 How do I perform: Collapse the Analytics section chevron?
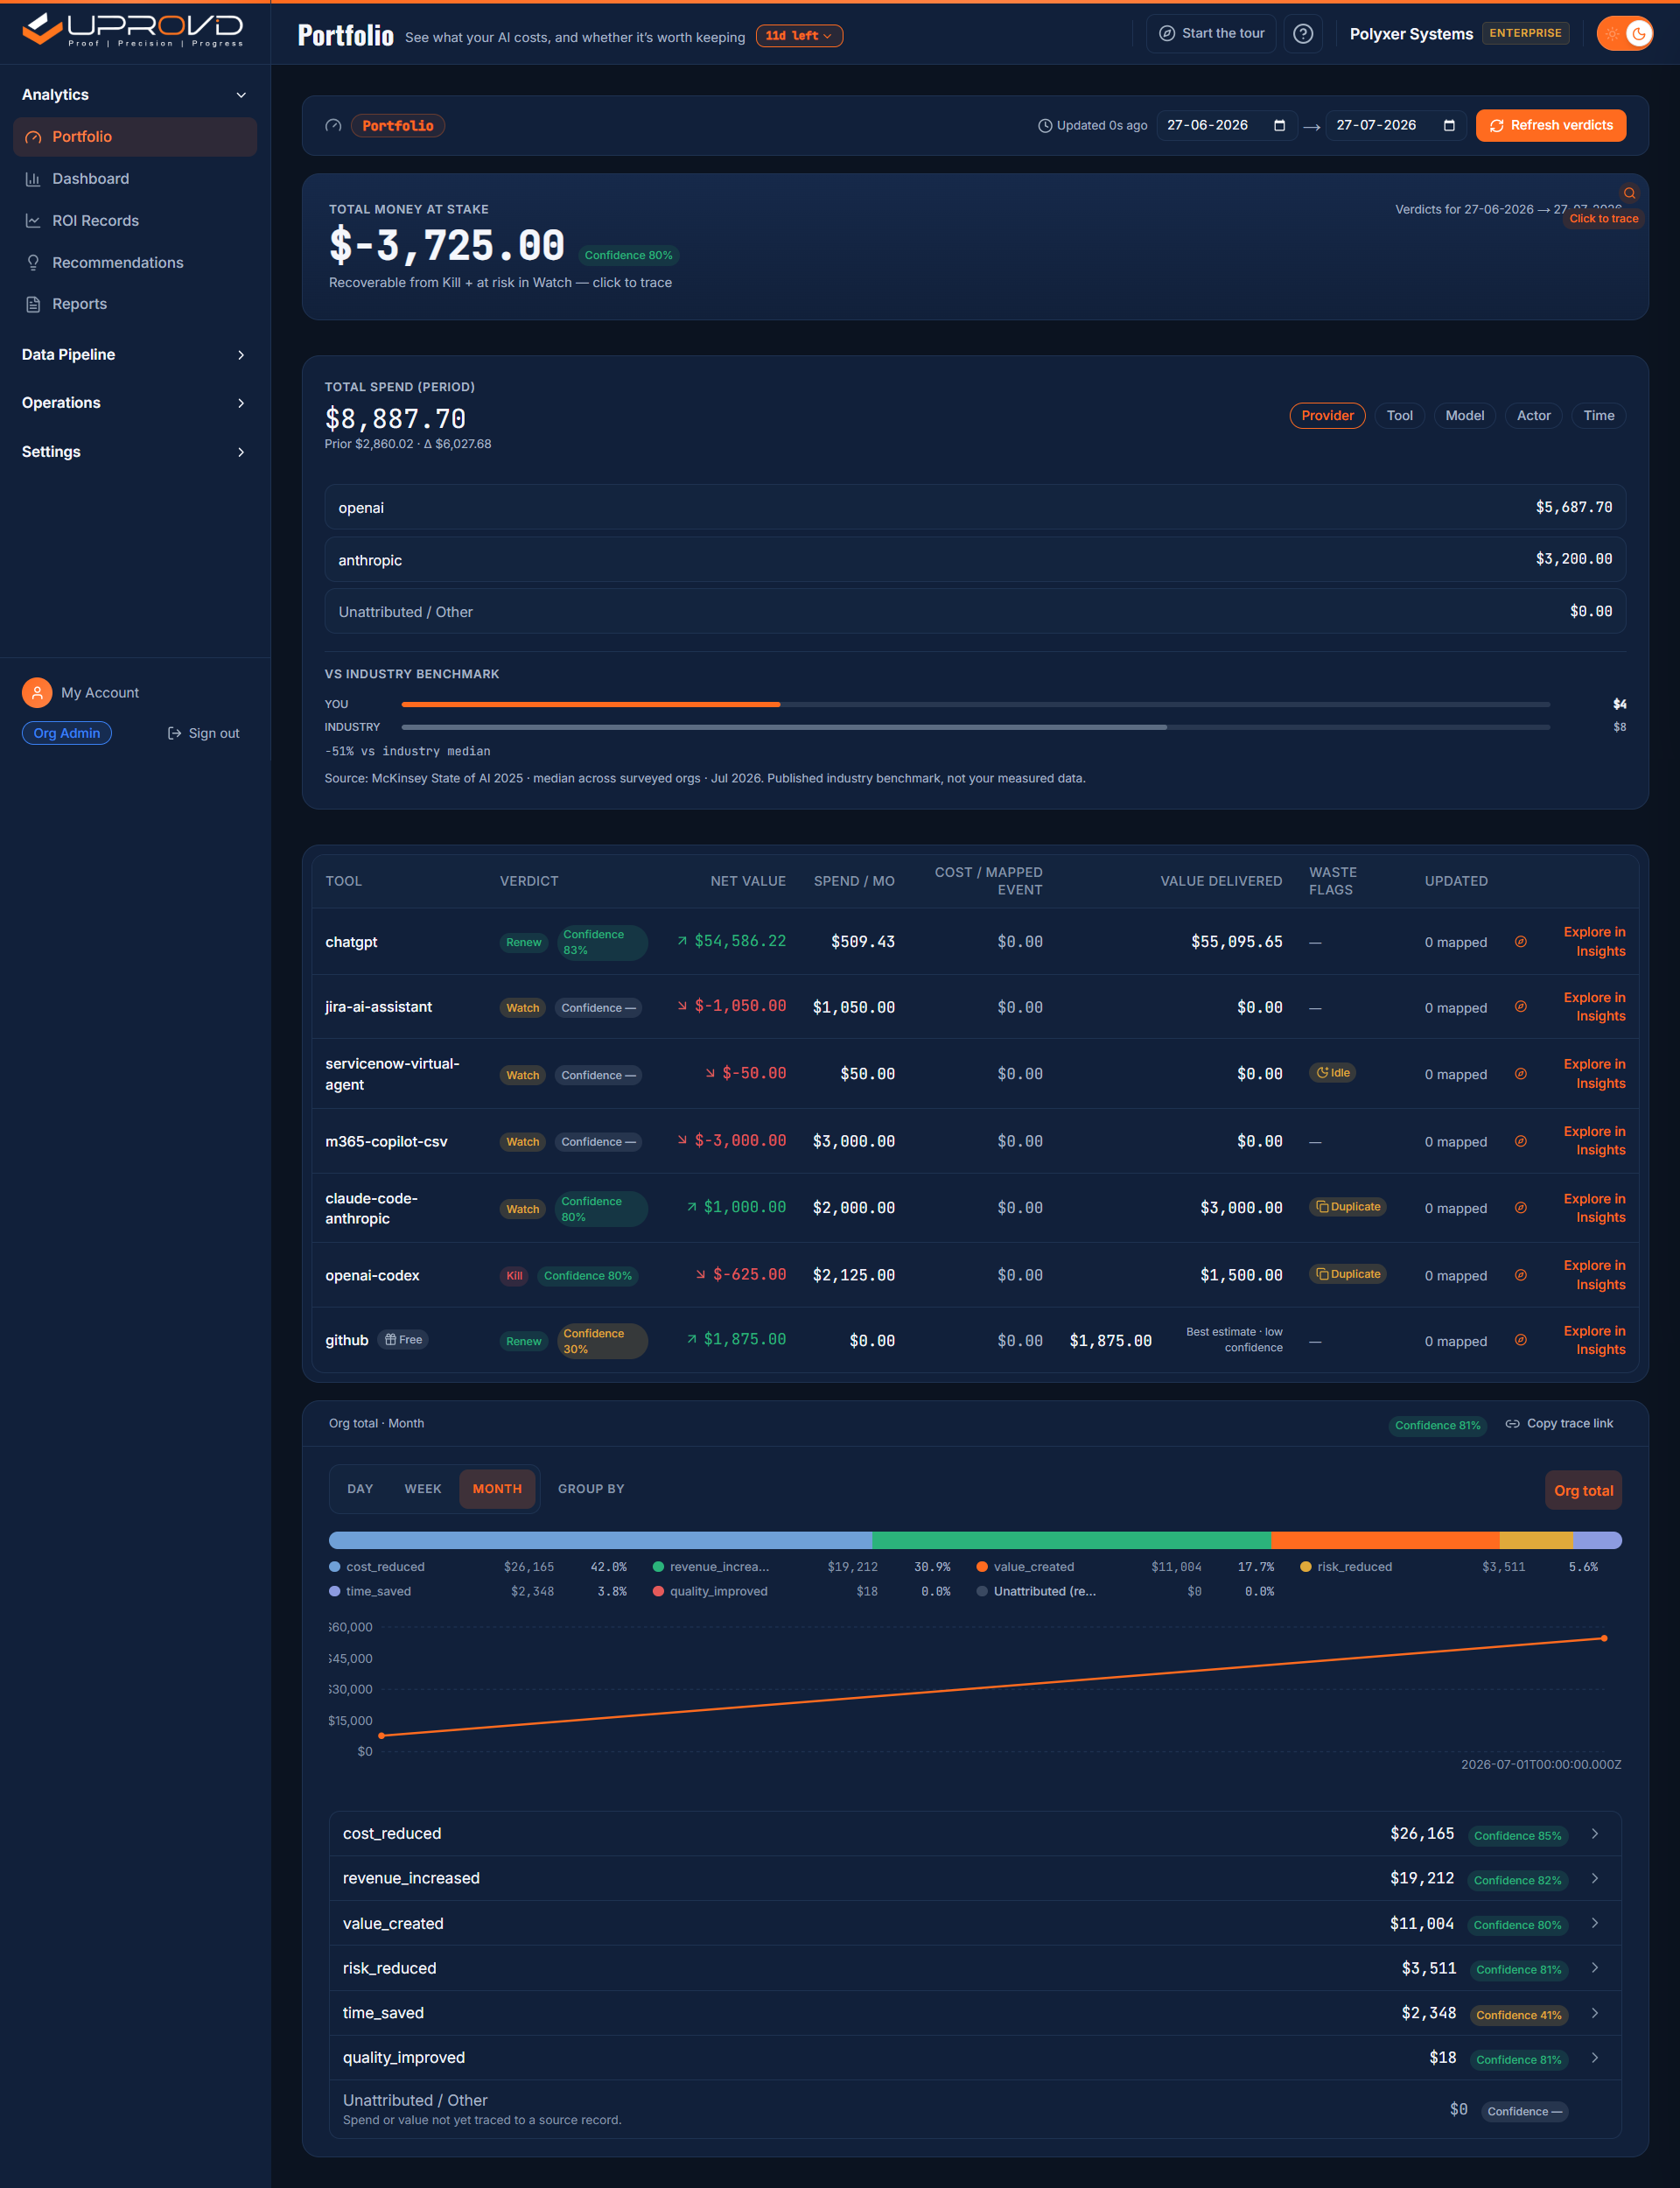(241, 95)
